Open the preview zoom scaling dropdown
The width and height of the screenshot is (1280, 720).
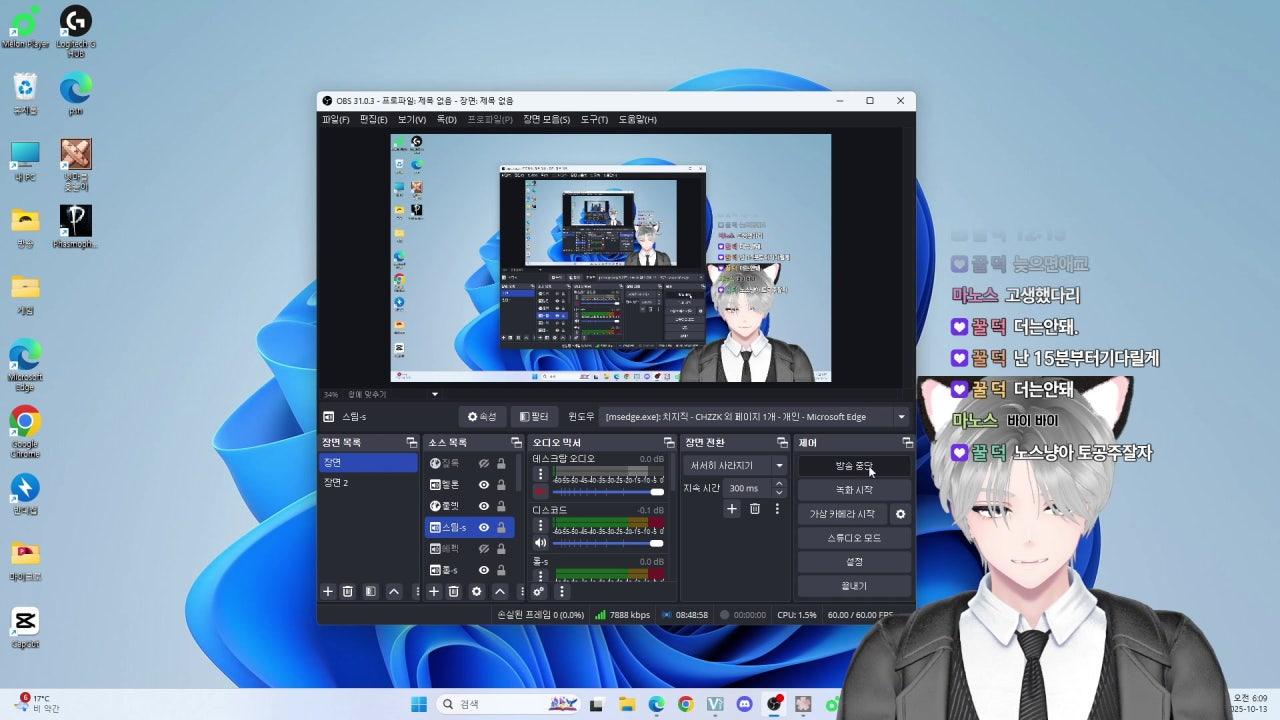point(434,394)
